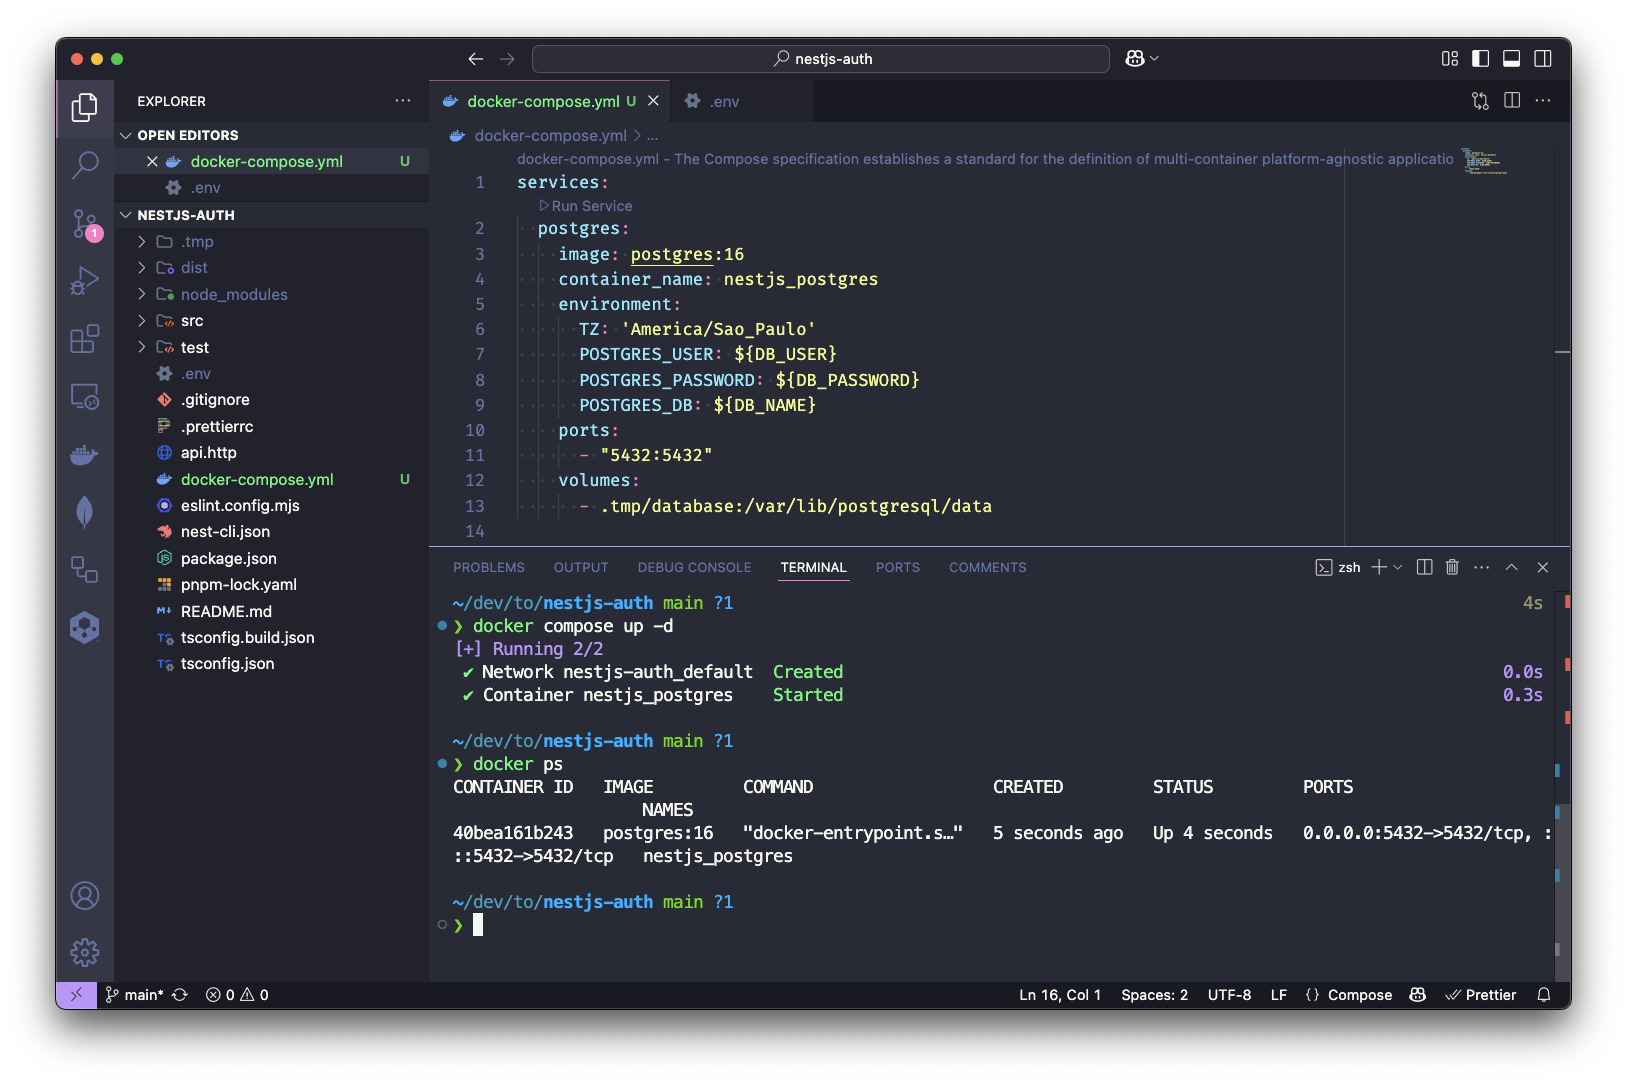Add a new terminal with plus icon
Screen dimensions: 1627x1083
click(1379, 567)
